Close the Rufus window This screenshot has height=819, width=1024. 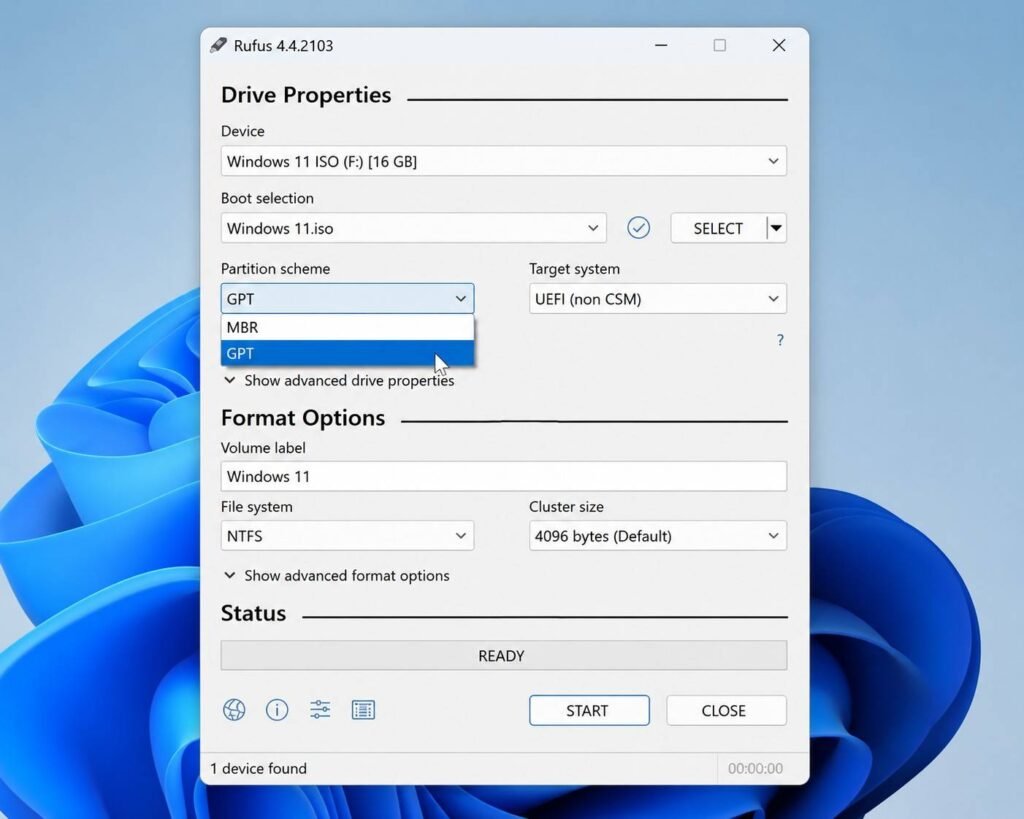778,45
